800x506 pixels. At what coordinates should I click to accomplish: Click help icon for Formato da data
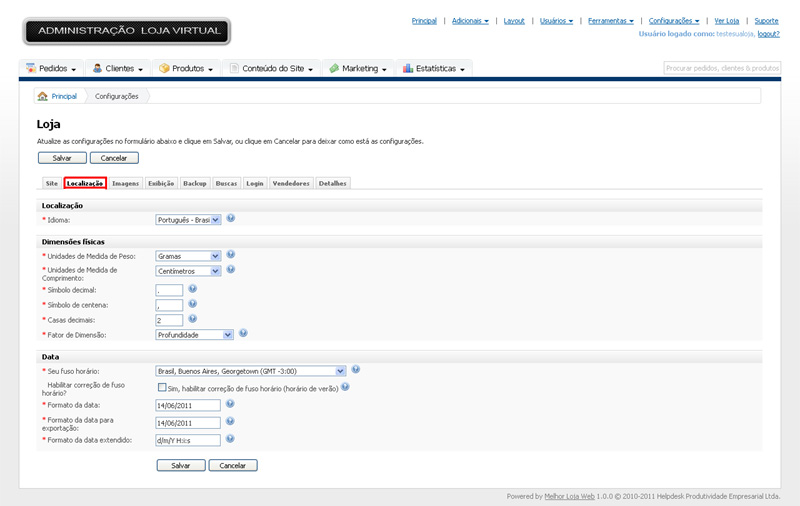coord(230,403)
